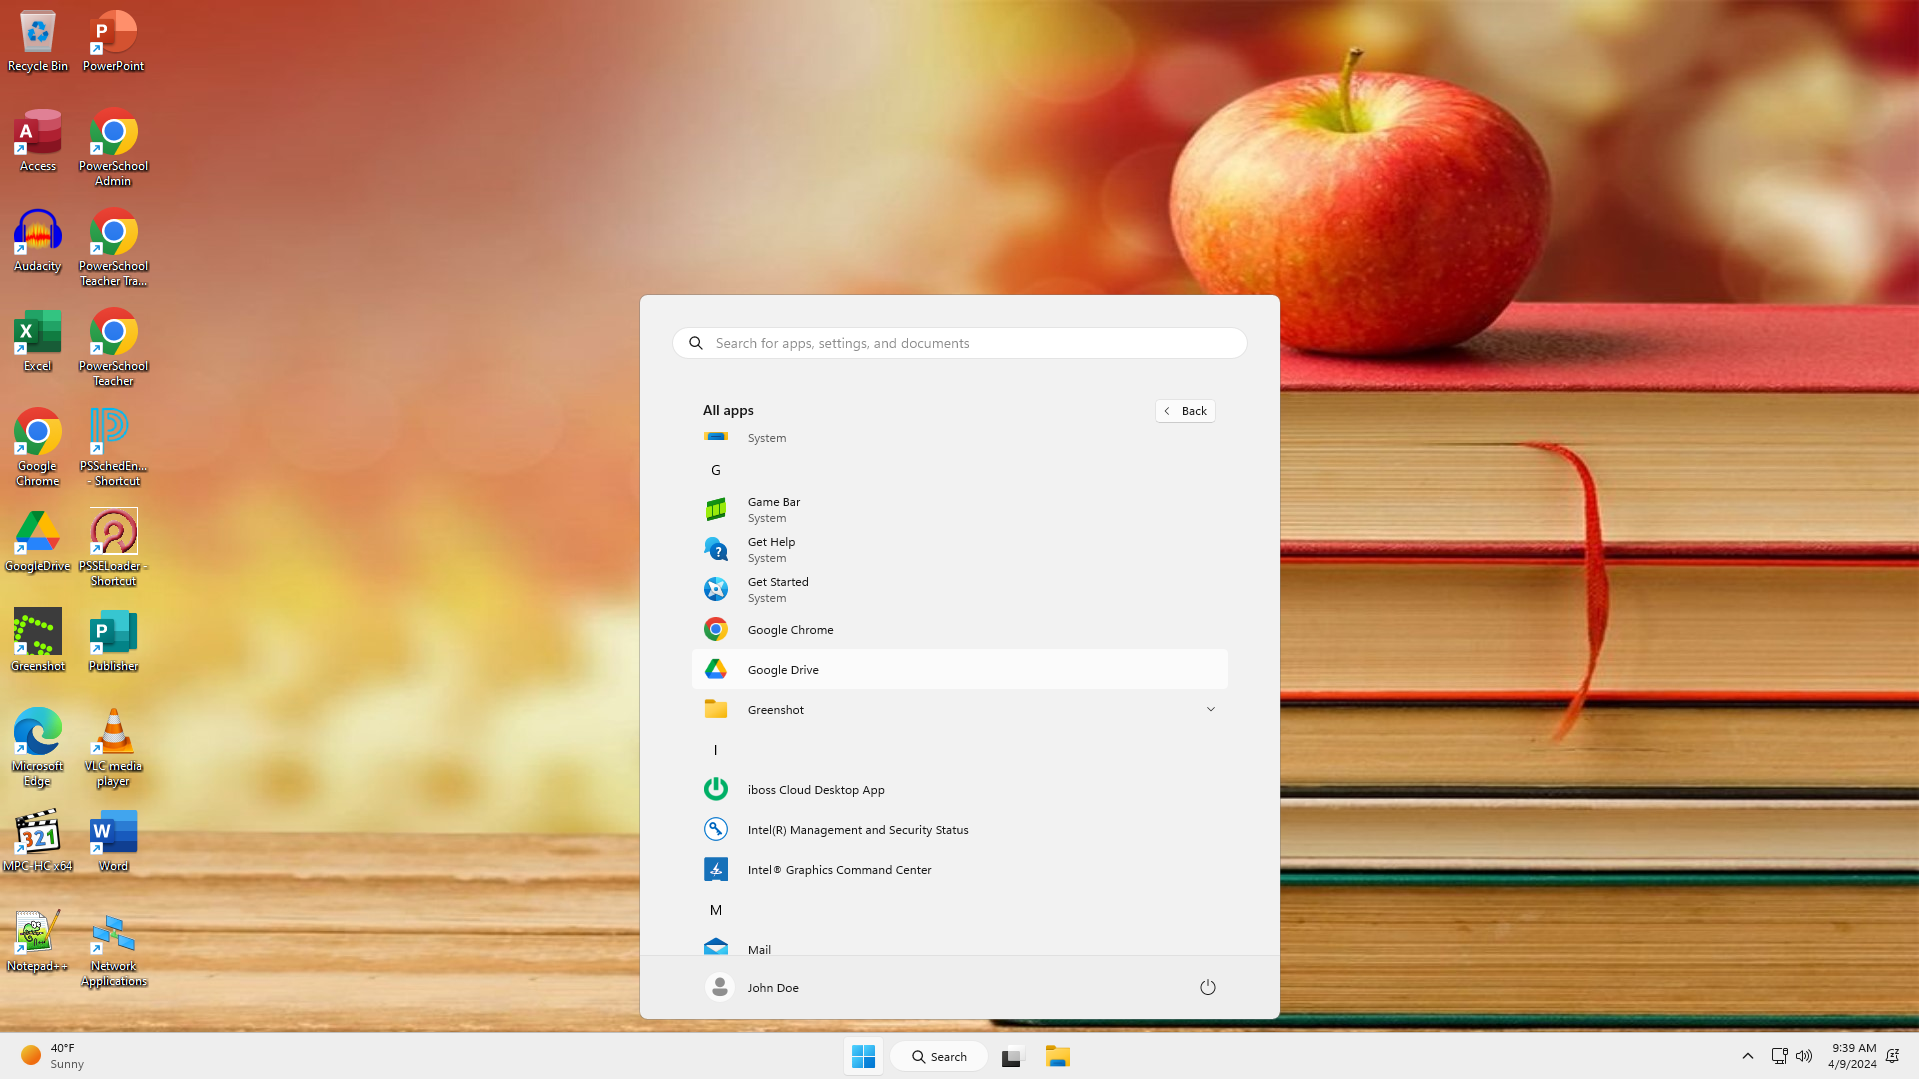Open Google Drive in All apps list
Image resolution: width=1919 pixels, height=1079 pixels.
[959, 669]
